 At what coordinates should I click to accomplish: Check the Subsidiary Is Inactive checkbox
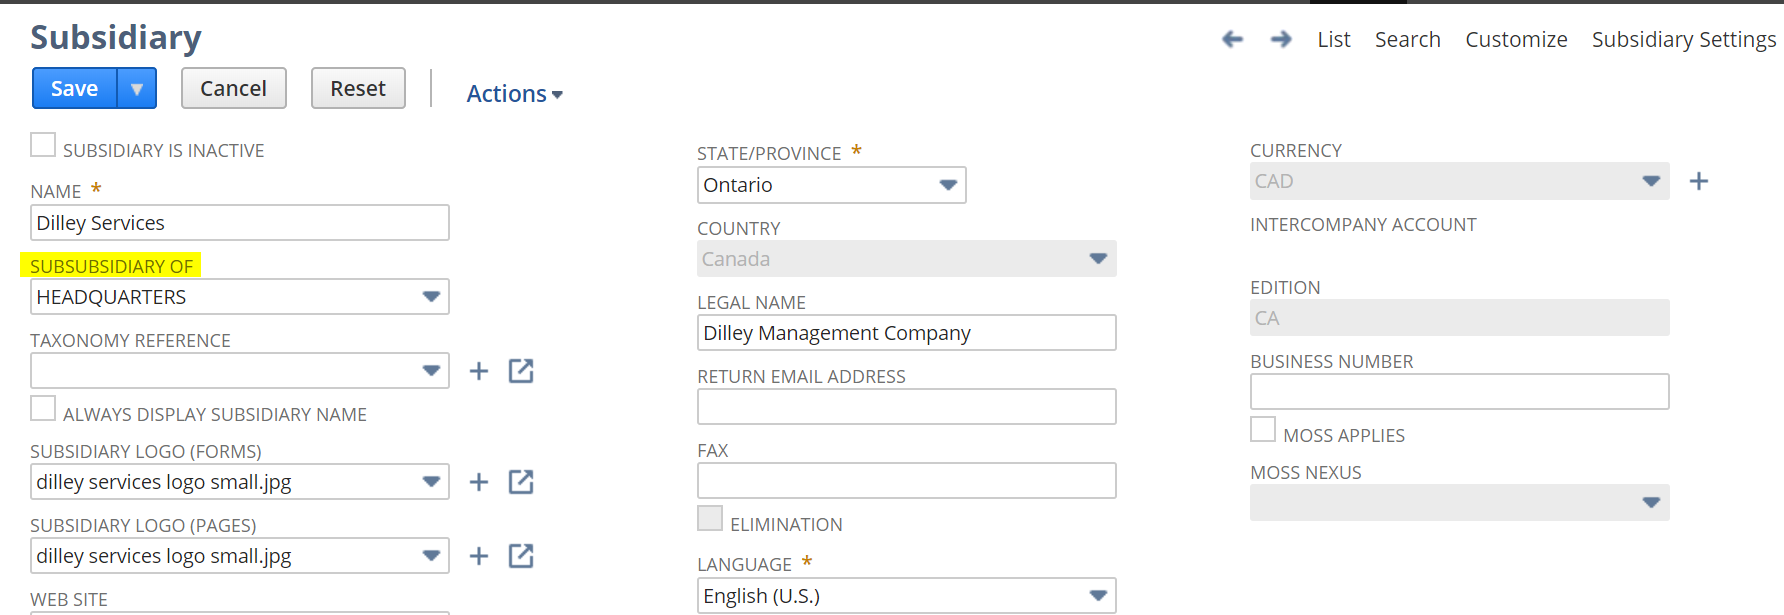click(43, 145)
